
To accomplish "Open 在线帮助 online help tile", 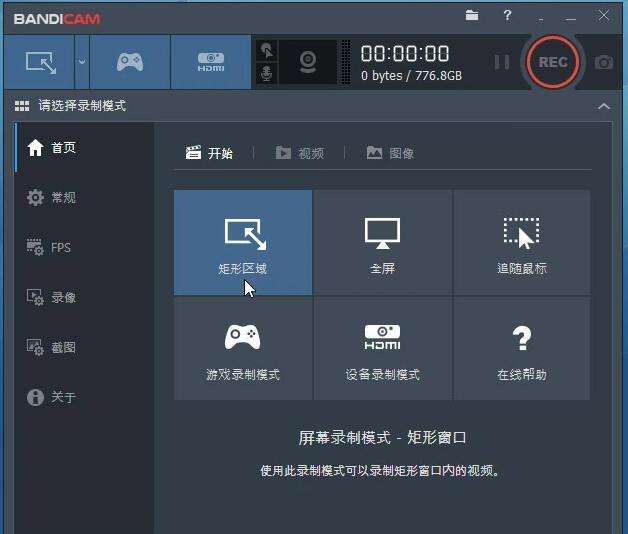I will pyautogui.click(x=522, y=349).
